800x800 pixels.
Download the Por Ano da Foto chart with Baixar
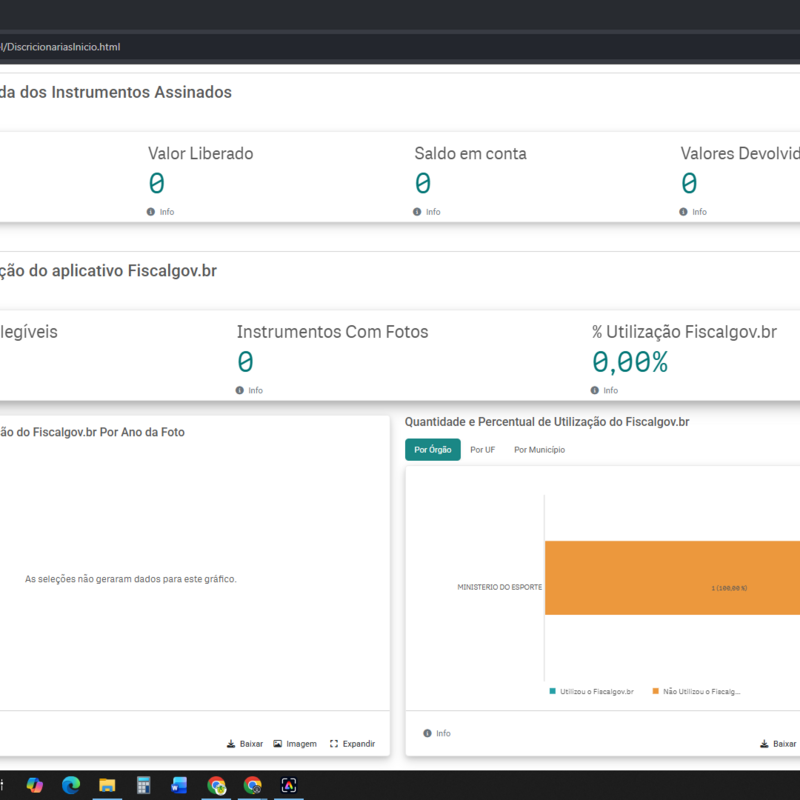click(245, 744)
